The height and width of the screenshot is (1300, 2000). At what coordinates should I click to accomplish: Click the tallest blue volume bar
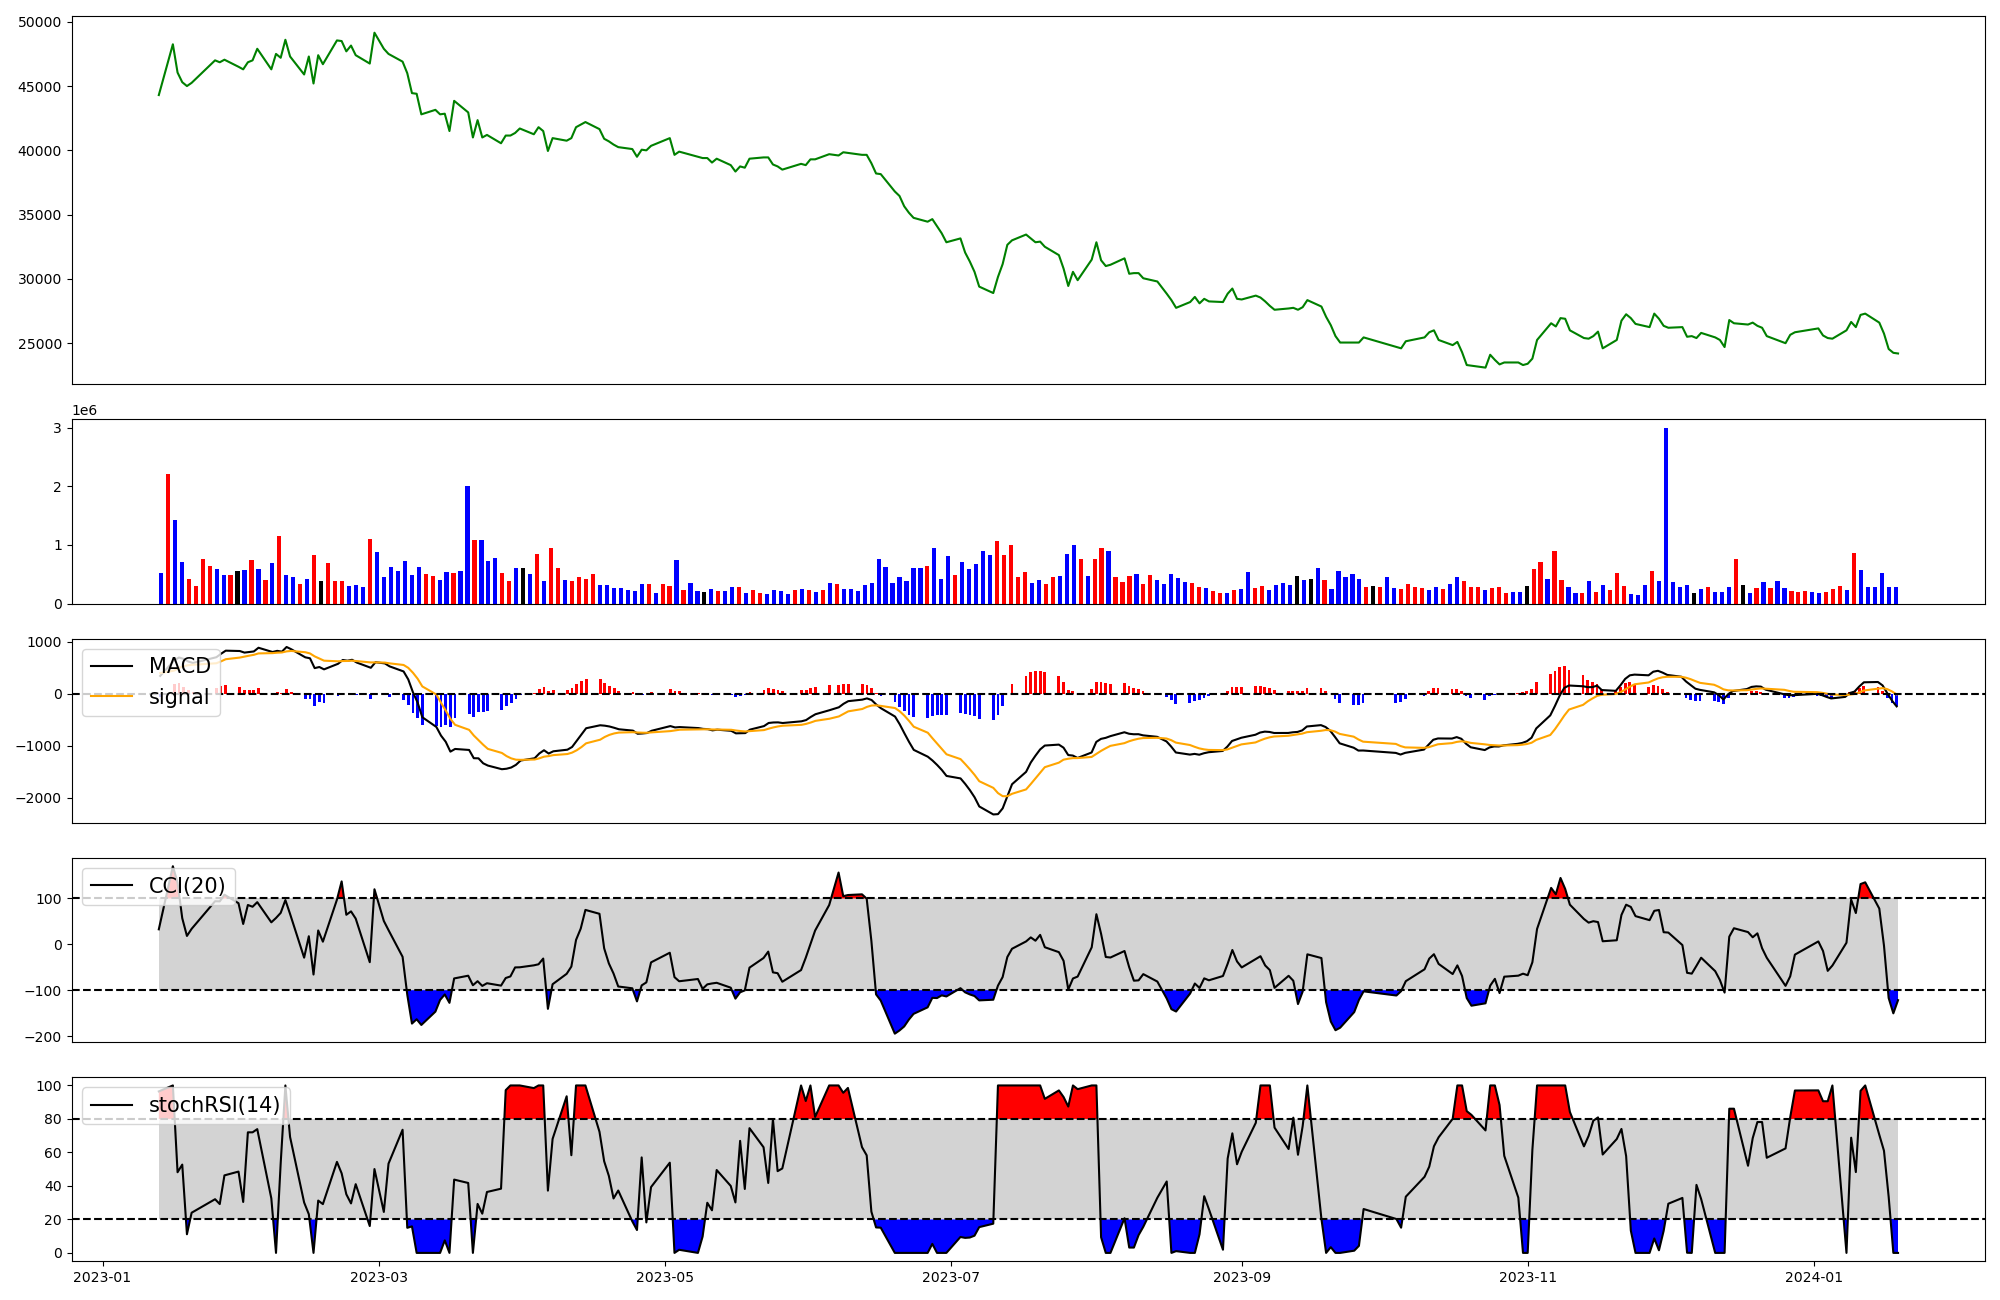click(1666, 515)
